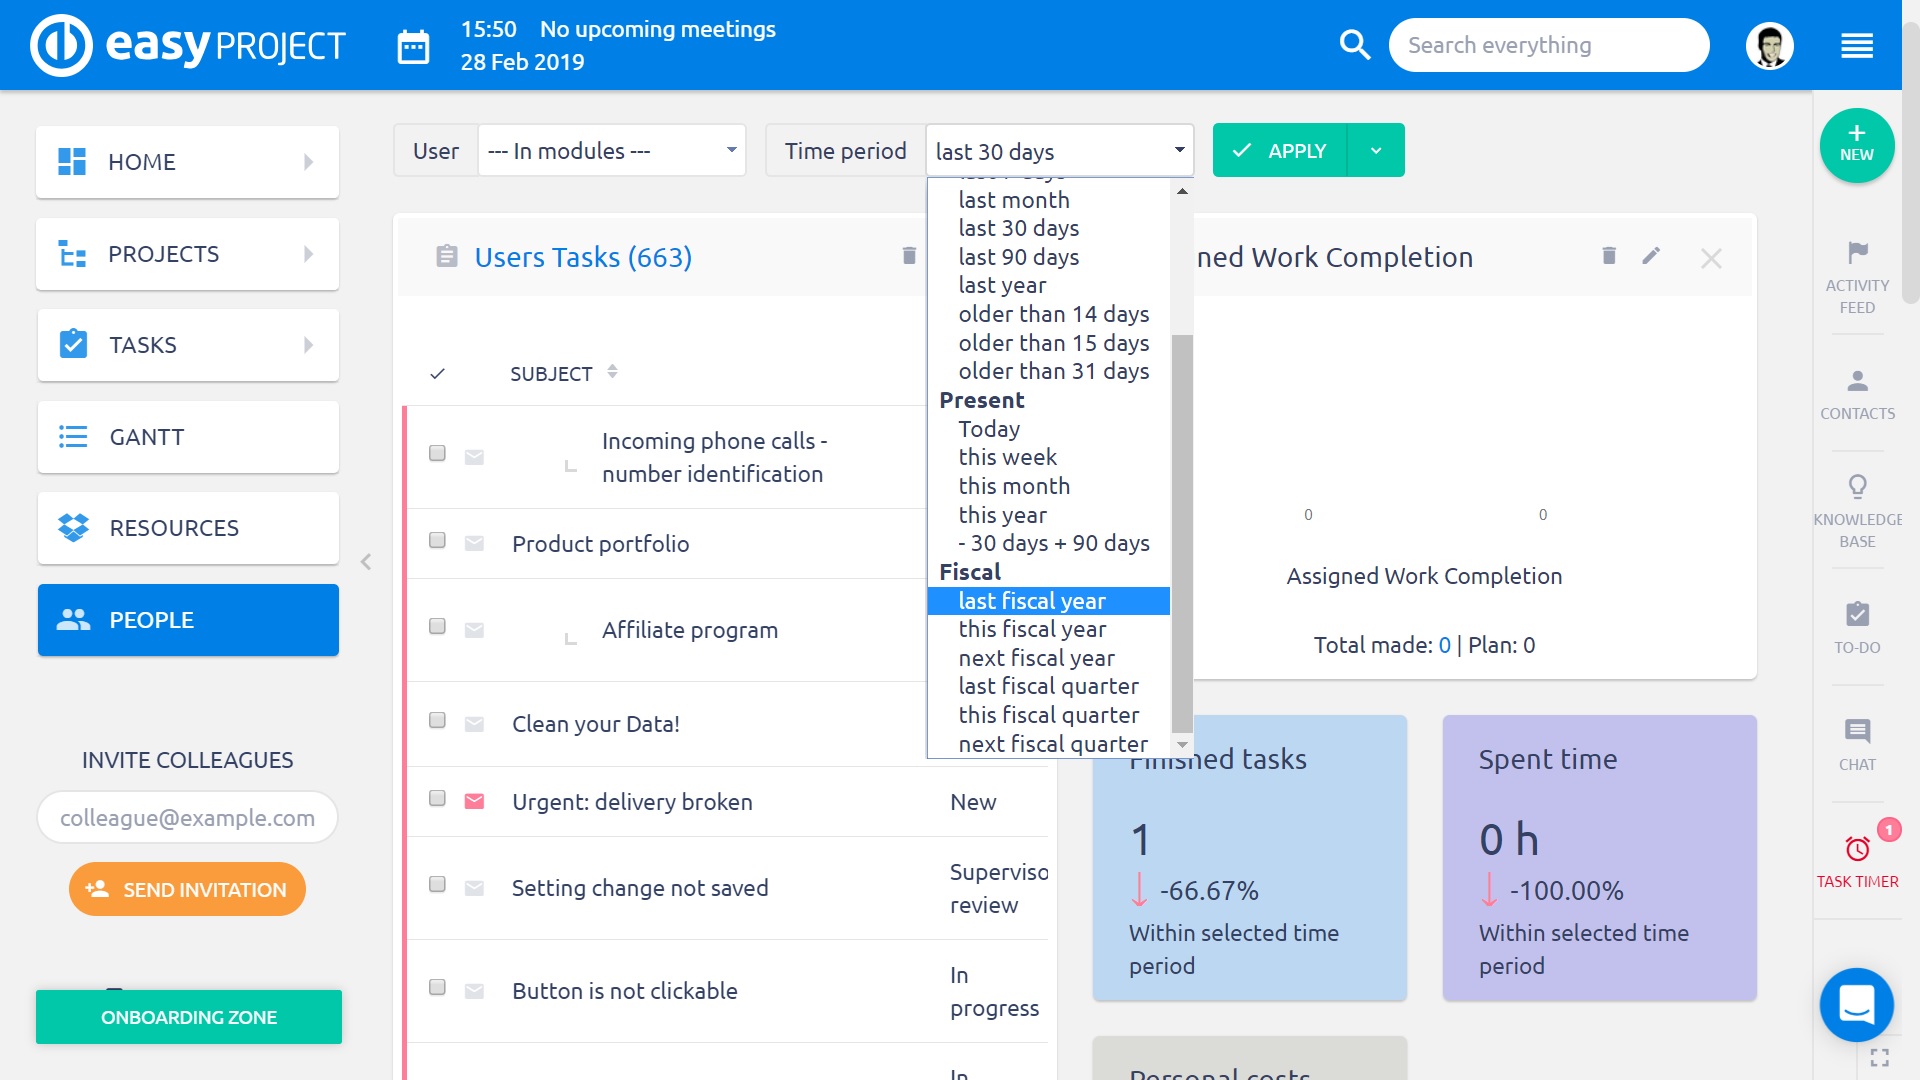Open the calendar meetings icon

[x=413, y=46]
